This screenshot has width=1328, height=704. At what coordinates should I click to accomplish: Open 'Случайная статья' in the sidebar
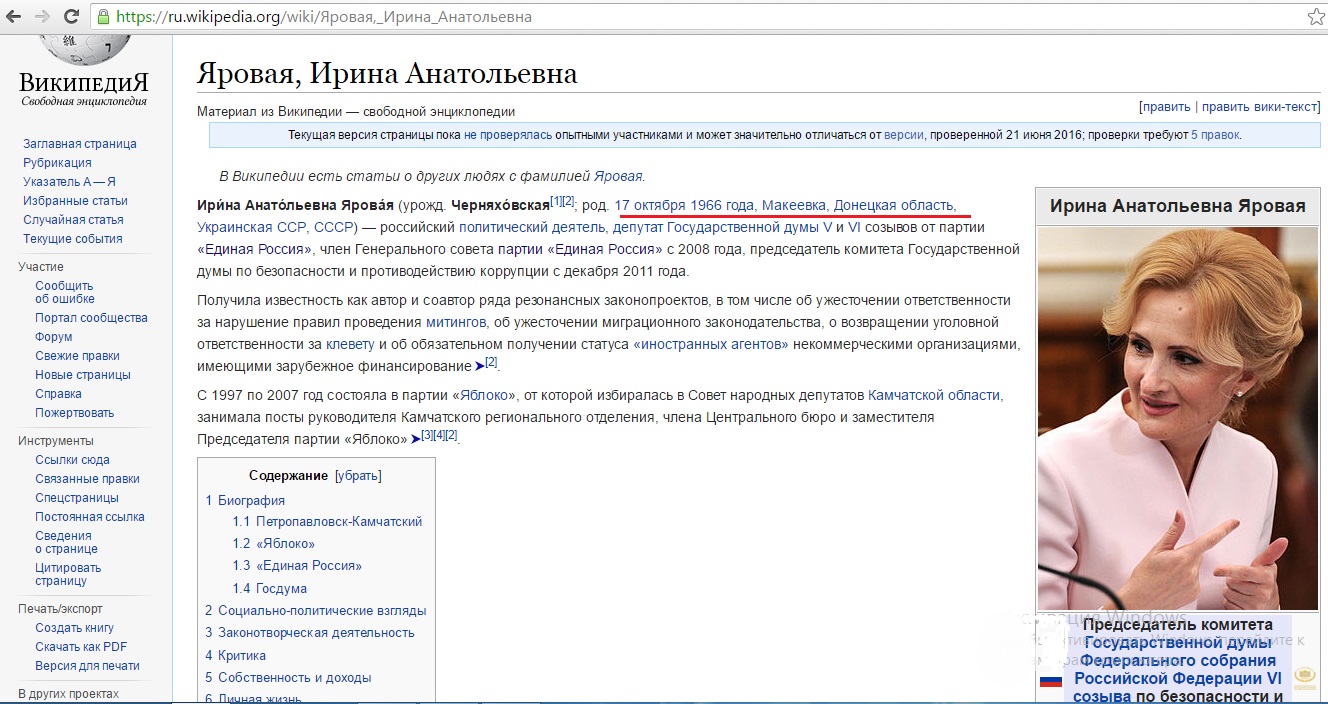pyautogui.click(x=73, y=220)
